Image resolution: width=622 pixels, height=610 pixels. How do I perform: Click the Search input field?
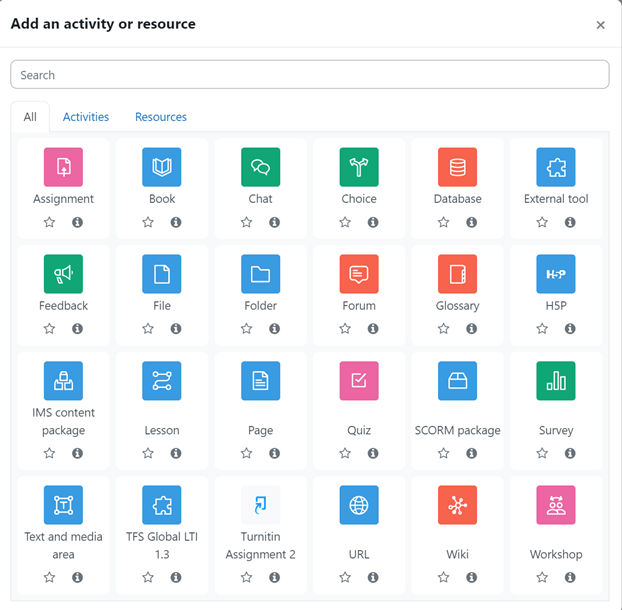(x=310, y=75)
